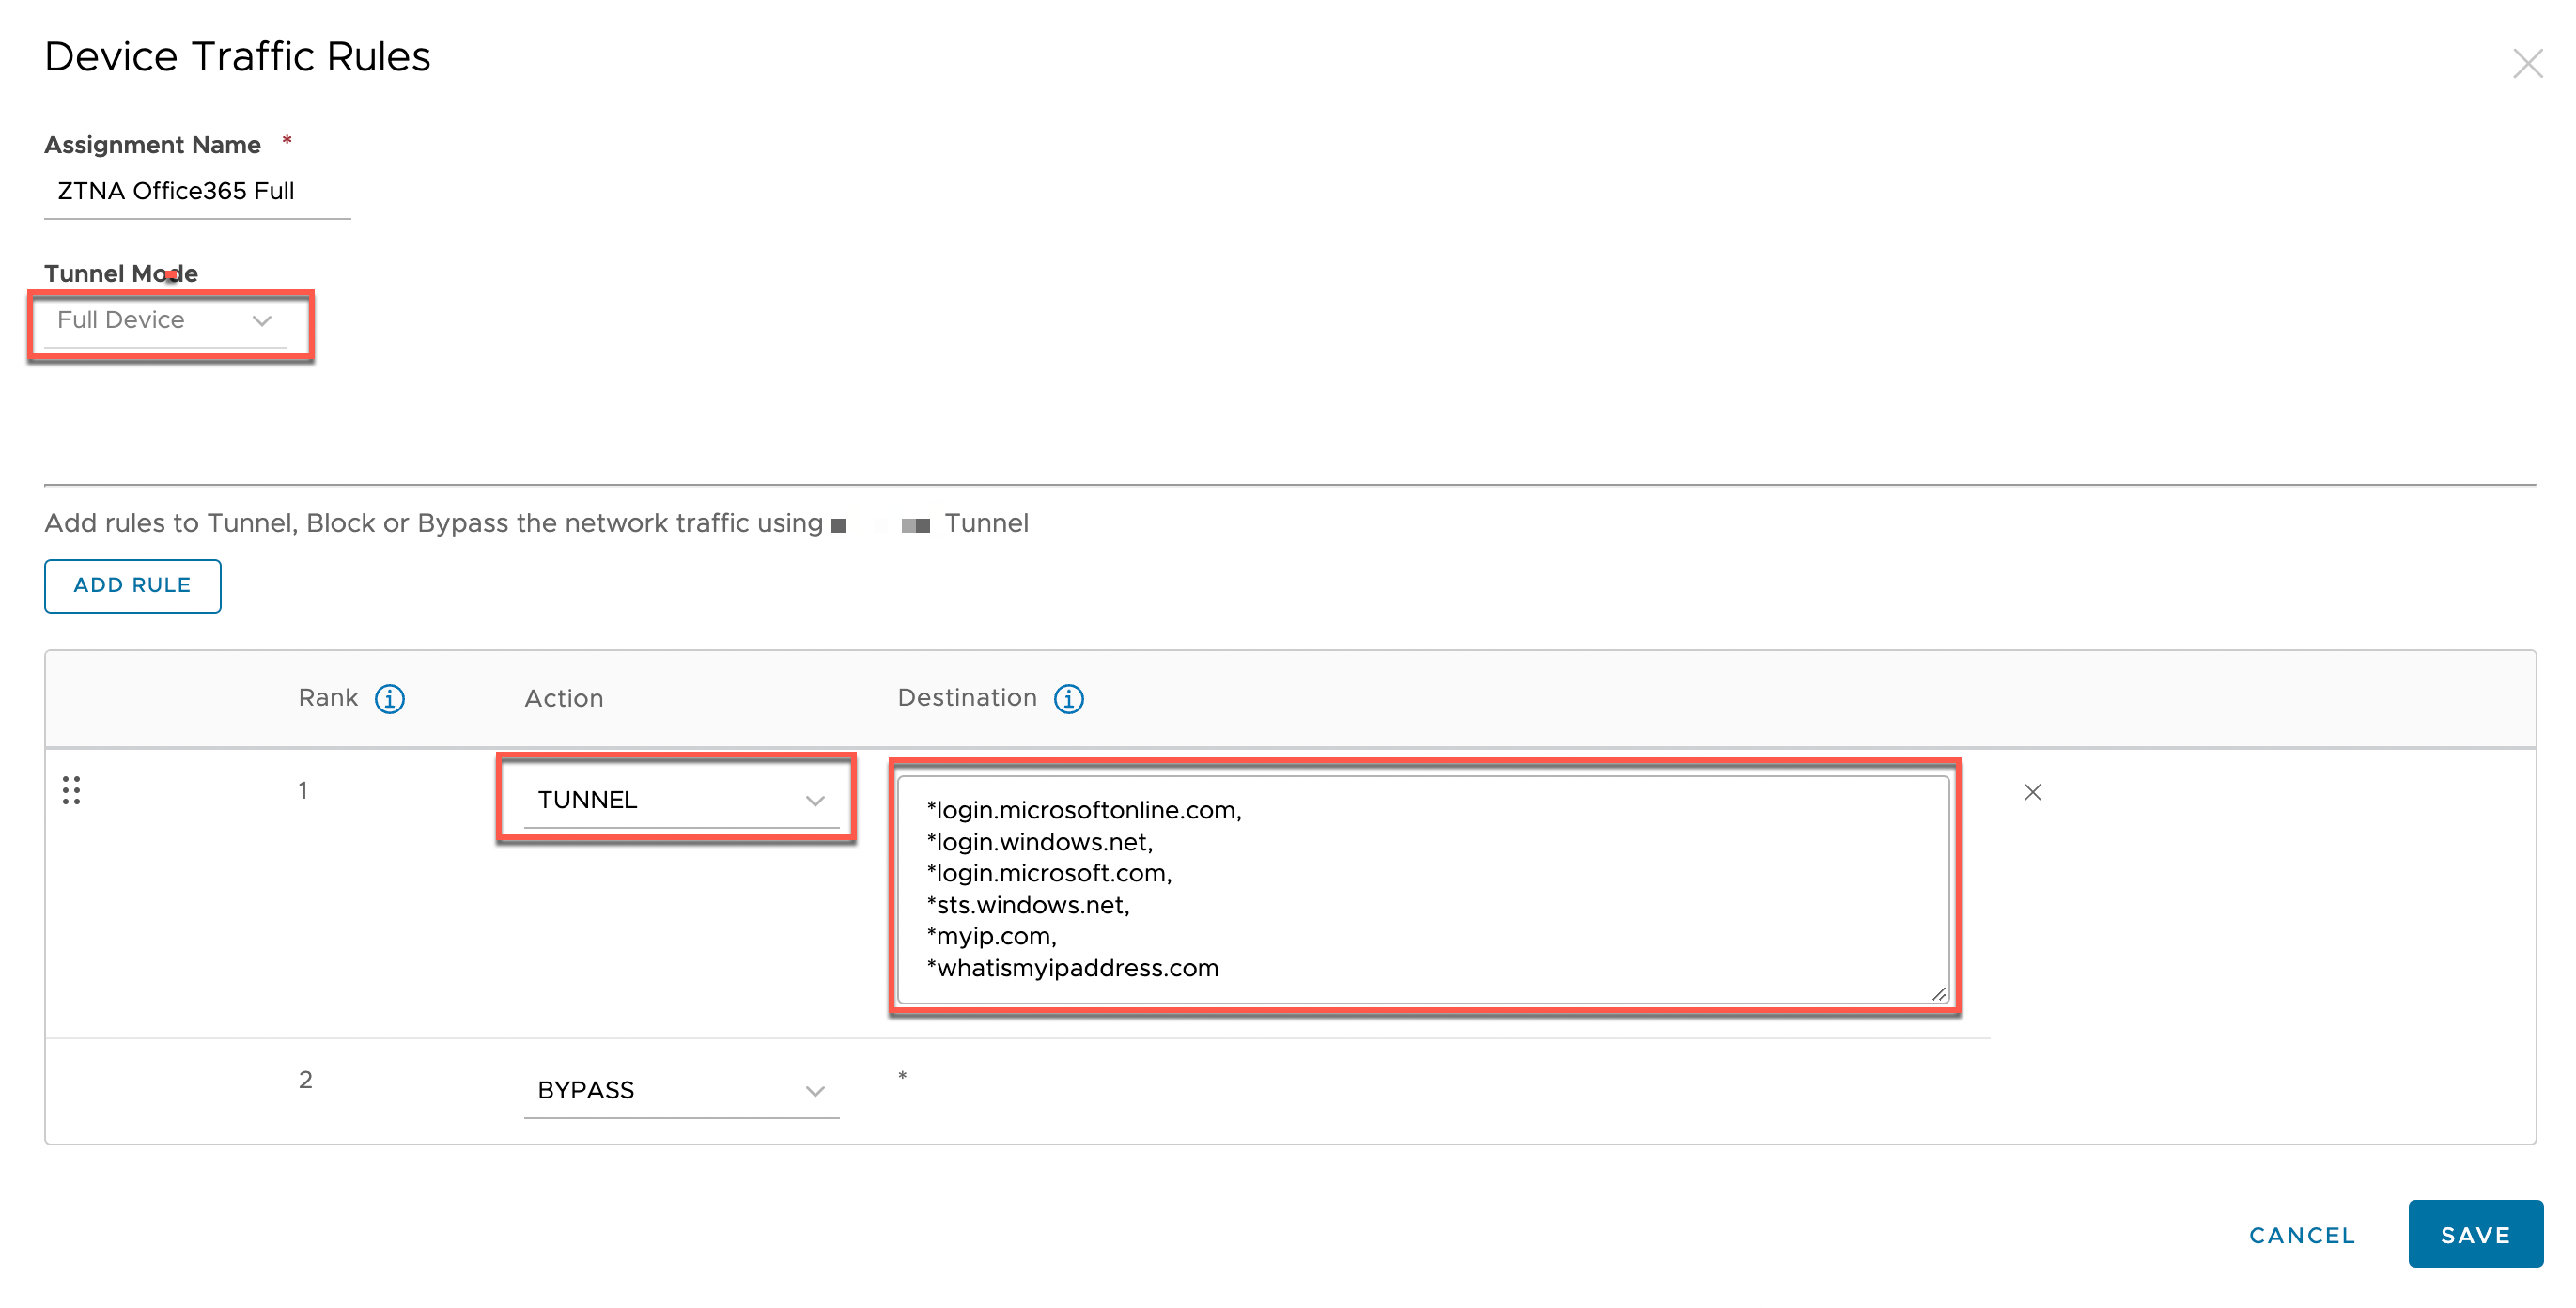Click the rule 2 destination asterisk
This screenshot has width=2576, height=1308.
tap(902, 1077)
